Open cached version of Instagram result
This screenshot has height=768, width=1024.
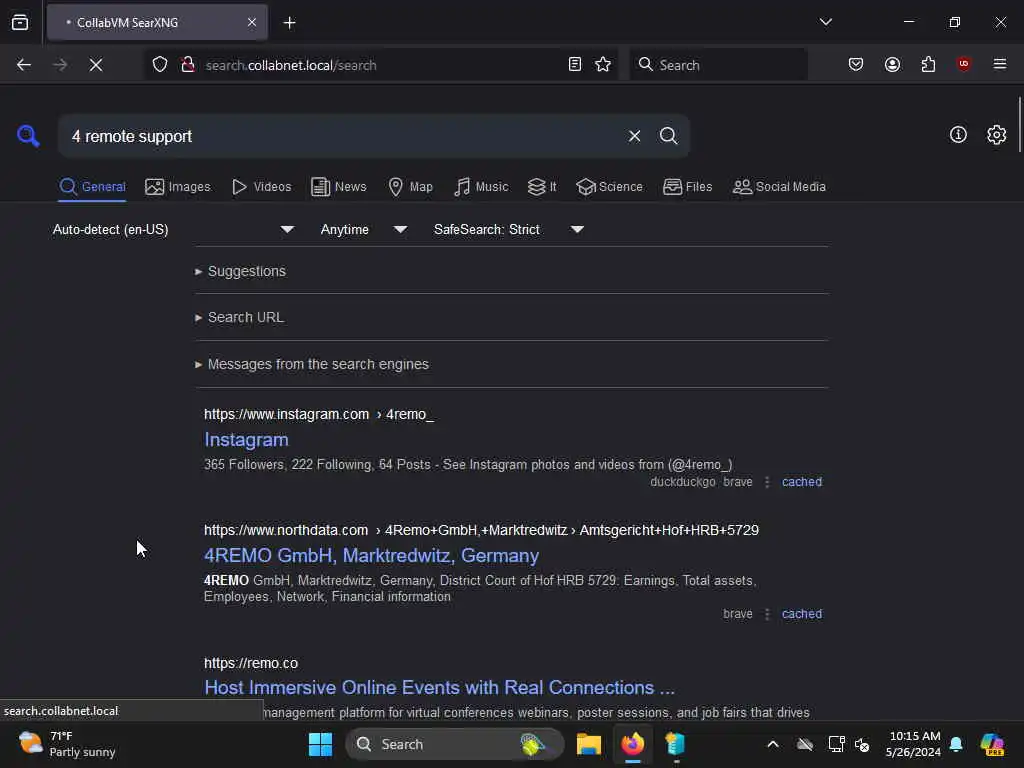click(x=801, y=482)
